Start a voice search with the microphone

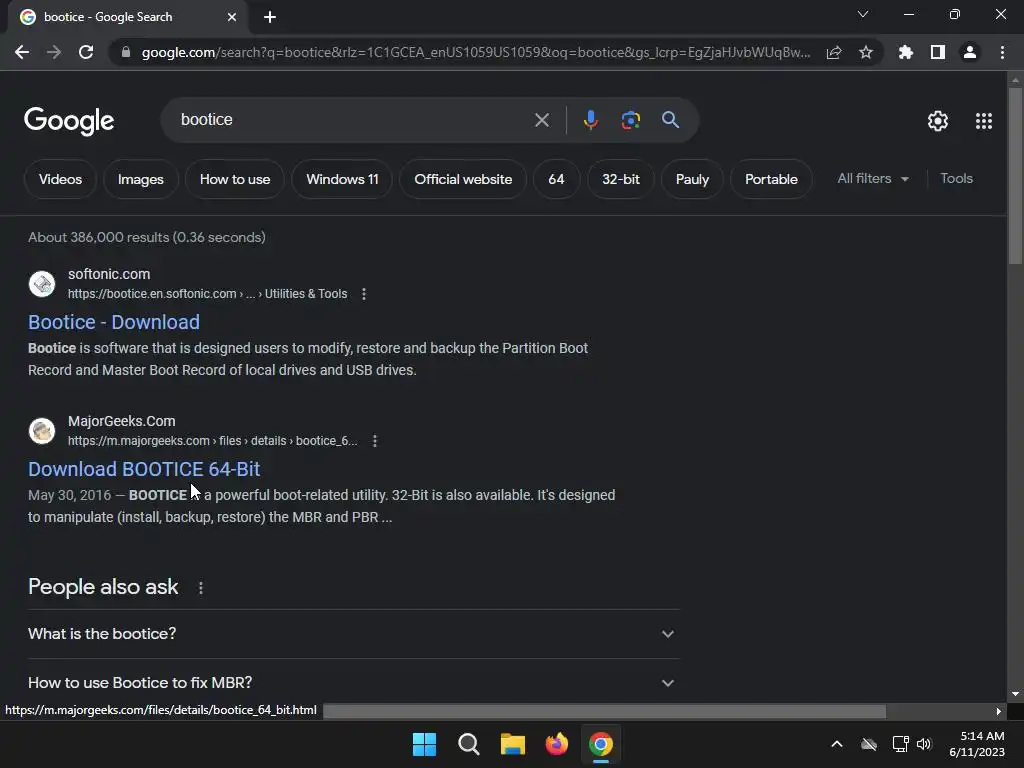tap(590, 120)
